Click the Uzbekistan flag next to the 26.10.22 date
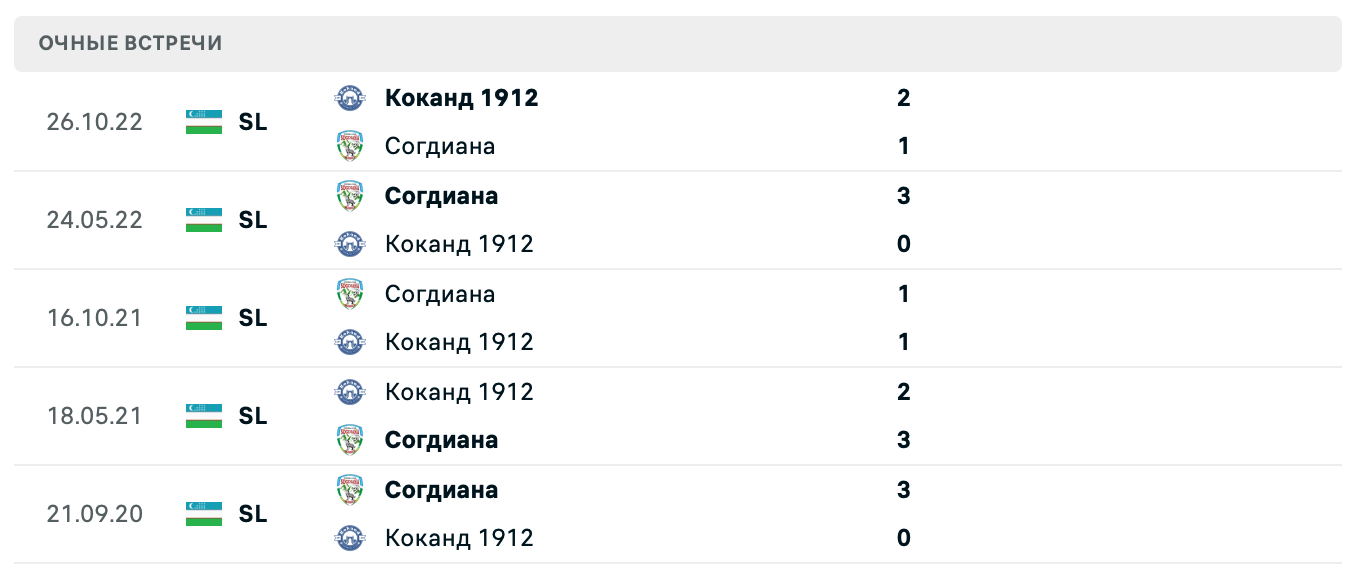 [x=201, y=122]
